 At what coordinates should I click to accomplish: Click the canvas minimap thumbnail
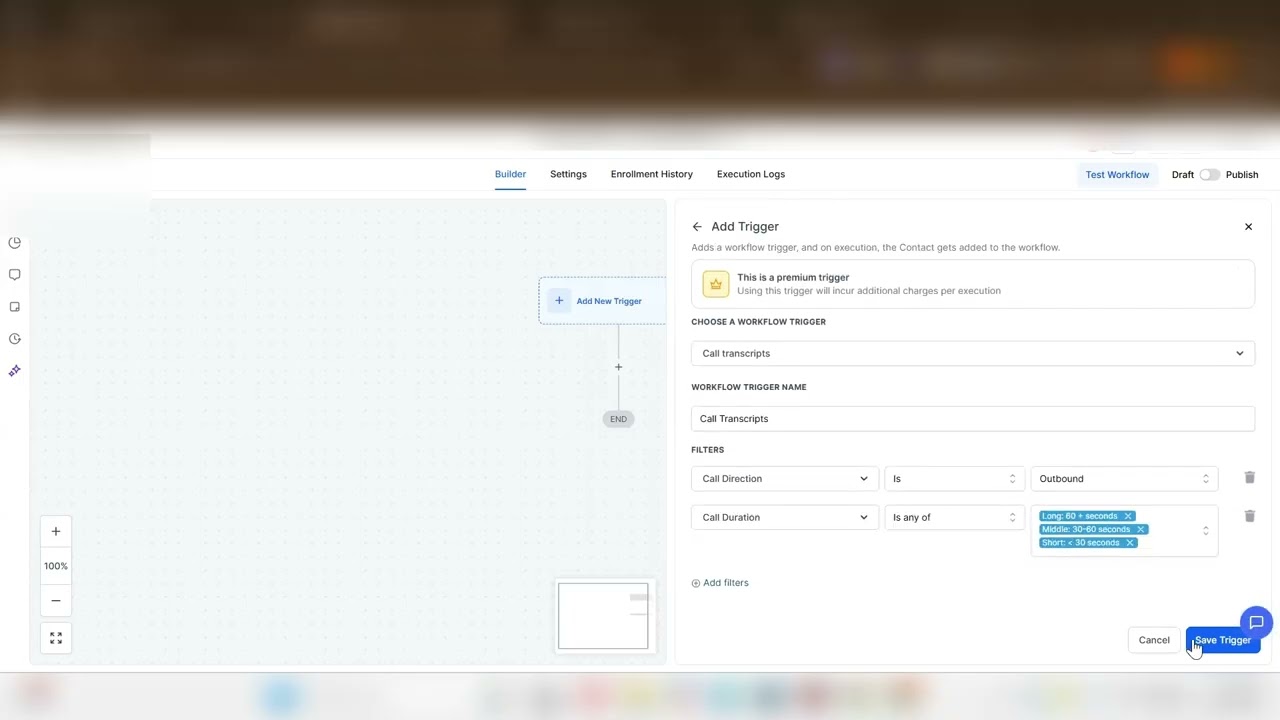pyautogui.click(x=603, y=616)
